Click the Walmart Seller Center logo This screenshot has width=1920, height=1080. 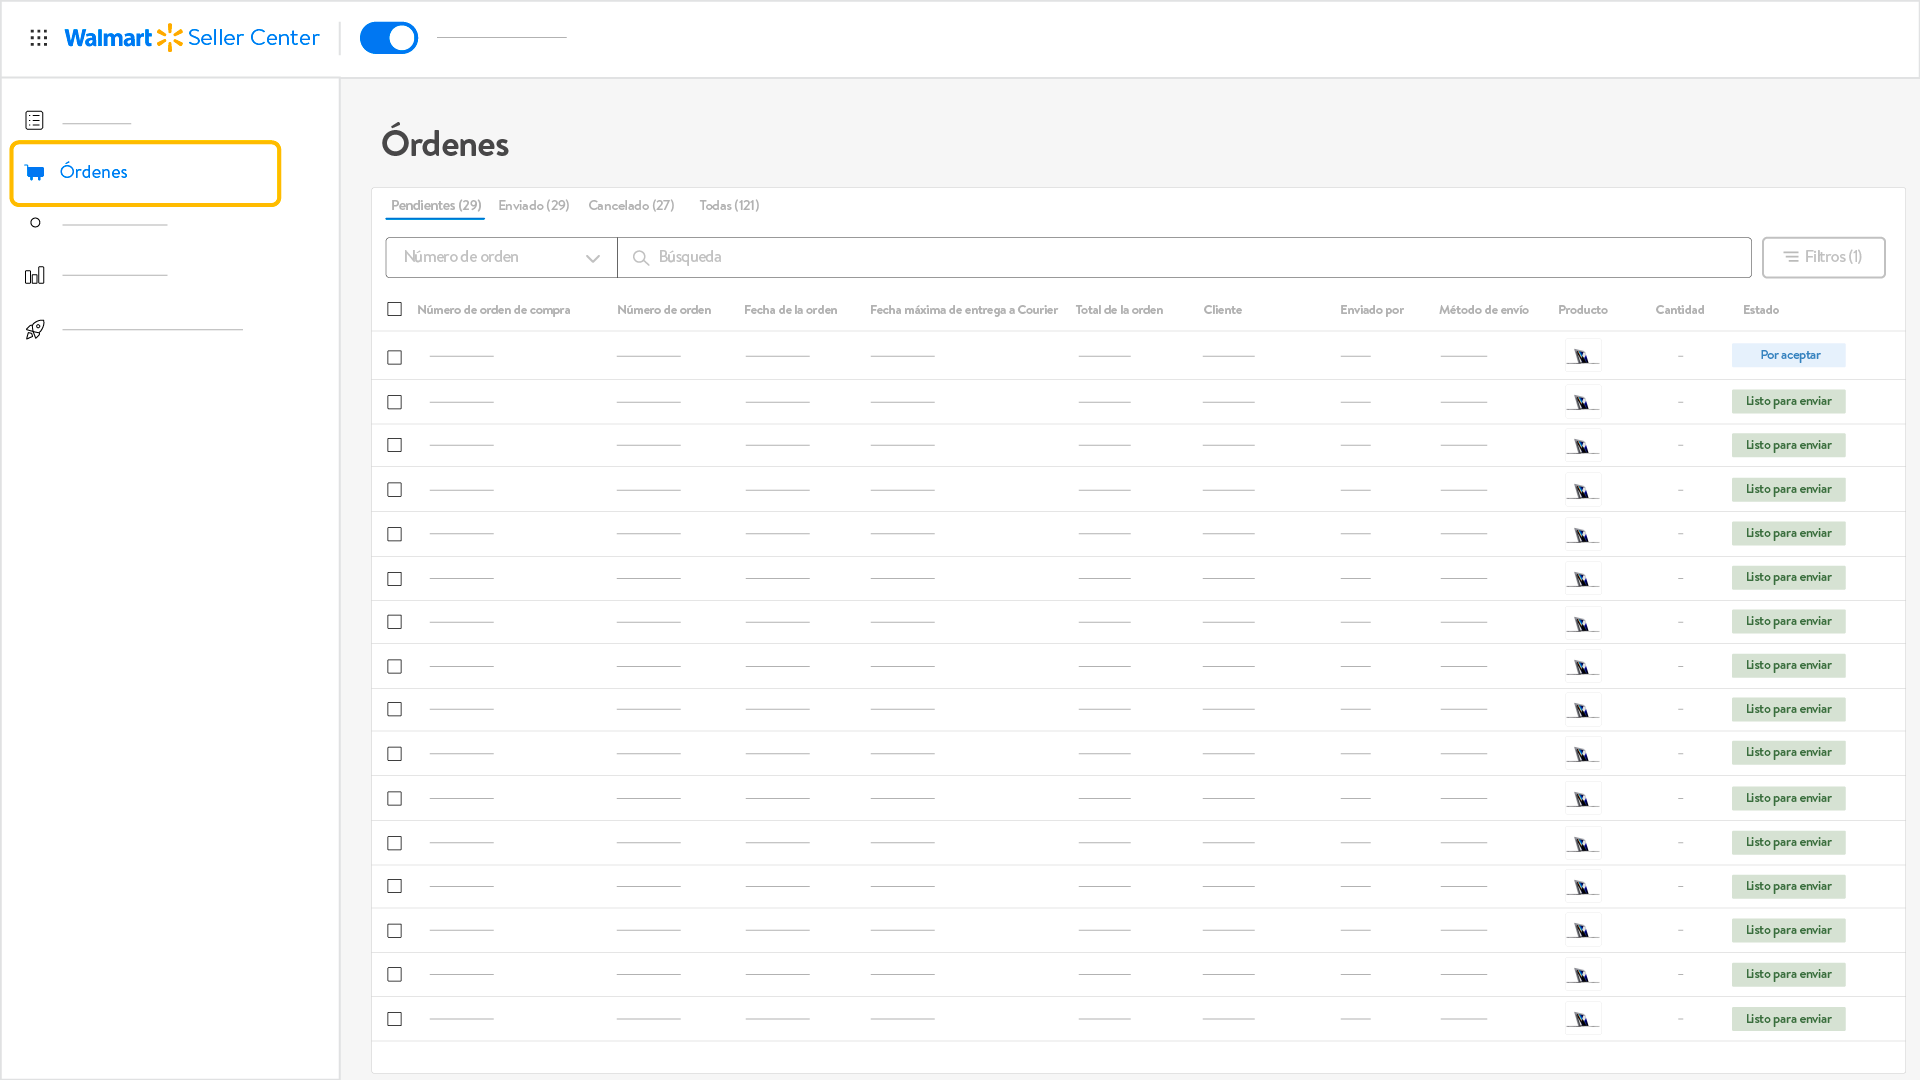(x=192, y=38)
